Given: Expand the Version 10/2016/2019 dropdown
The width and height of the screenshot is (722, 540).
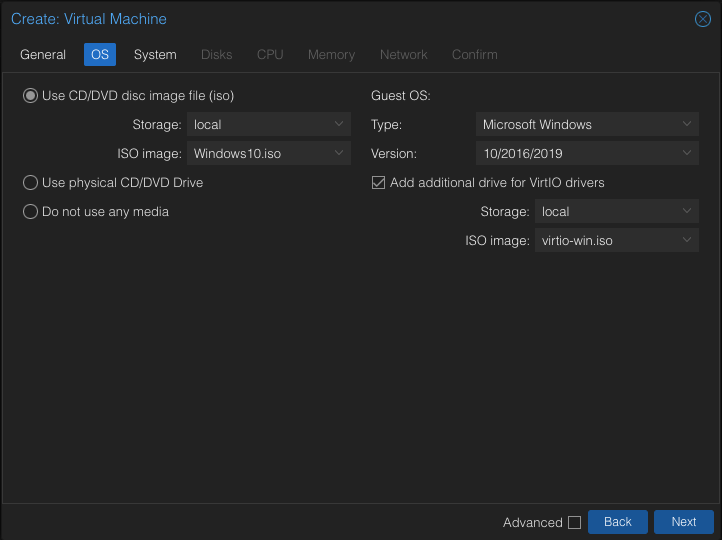Looking at the screenshot, I should point(687,154).
